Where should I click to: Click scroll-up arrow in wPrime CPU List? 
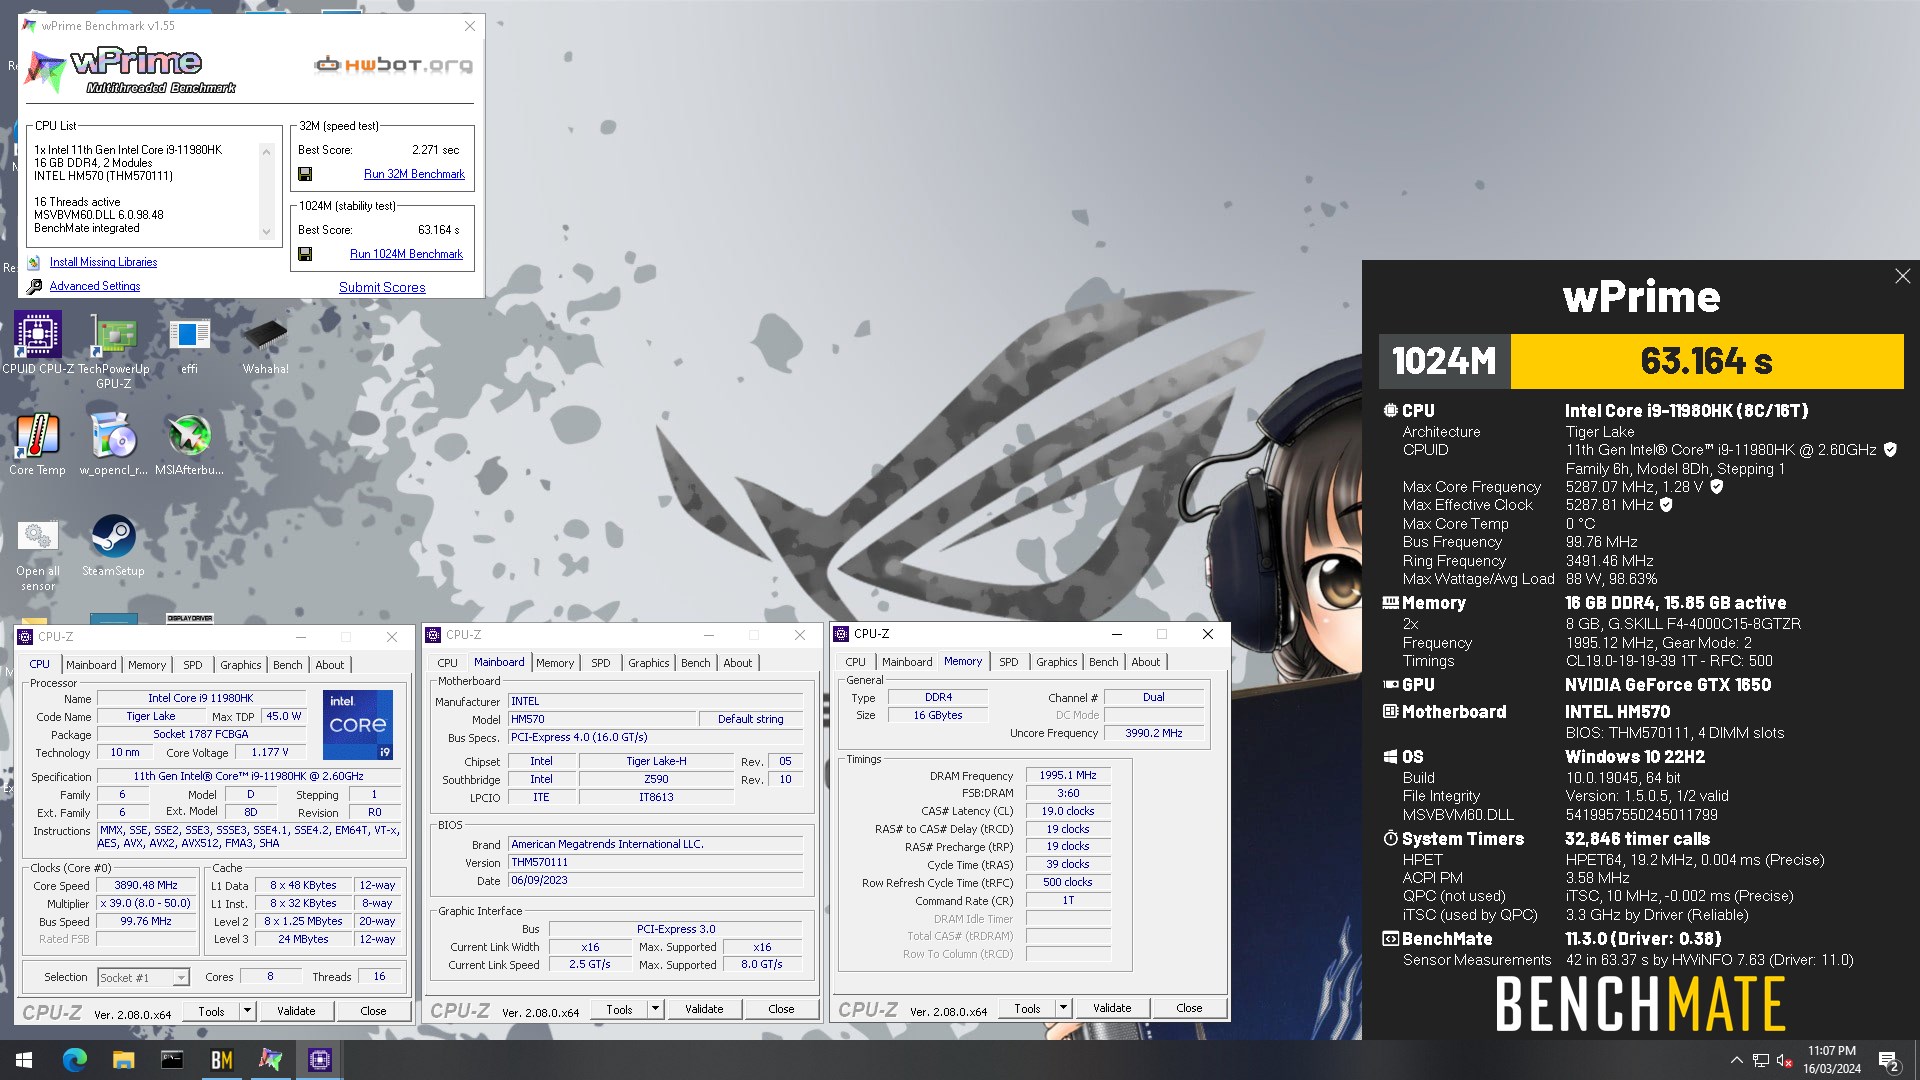(266, 151)
